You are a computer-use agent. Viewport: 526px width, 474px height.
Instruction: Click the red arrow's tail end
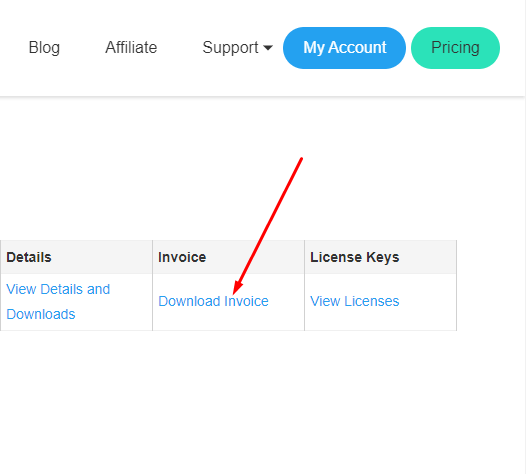point(301,159)
